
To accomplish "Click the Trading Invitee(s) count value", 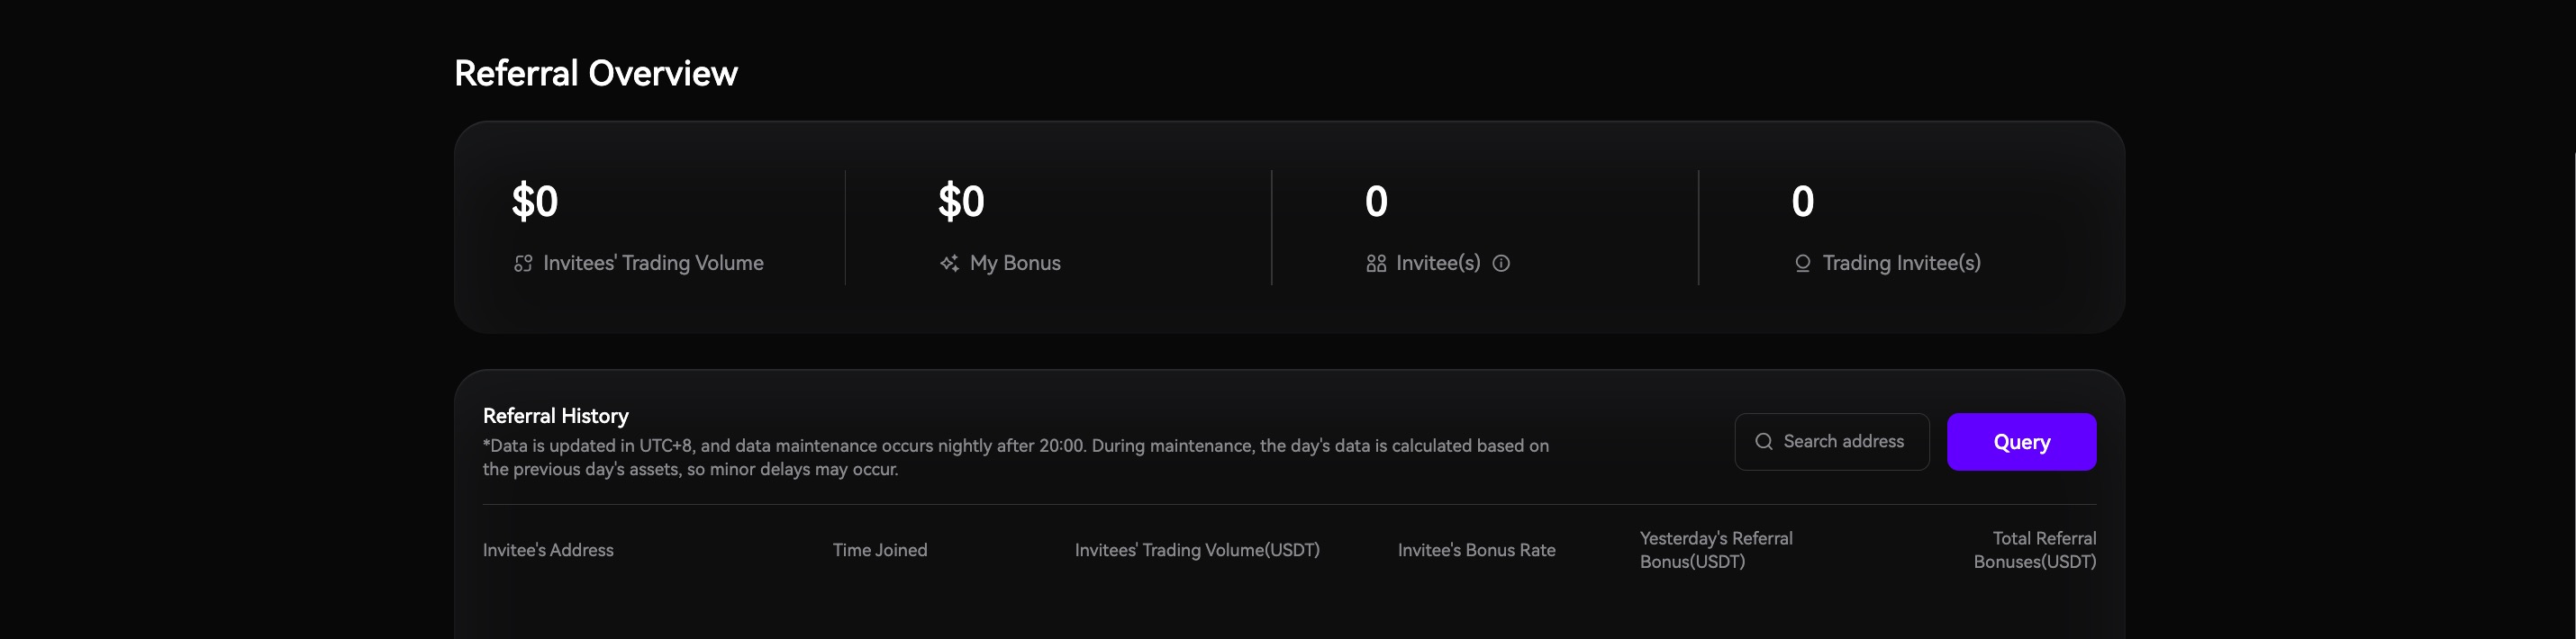I will [x=1802, y=201].
